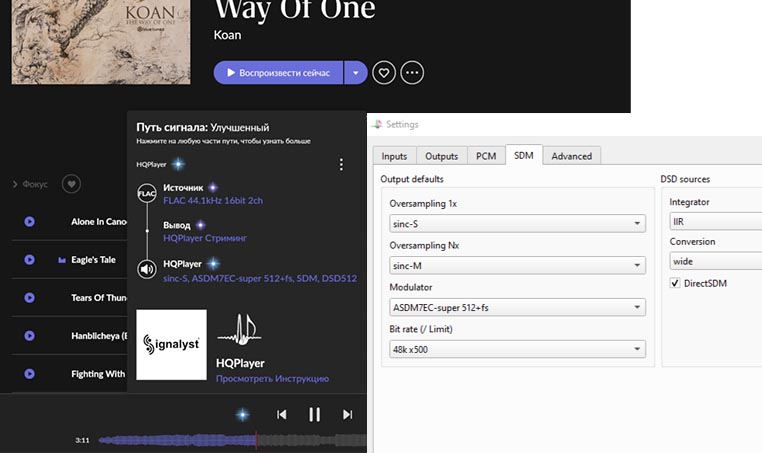This screenshot has height=453, width=762.
Task: Click the elapsed time 3:11 label
Action: point(82,440)
